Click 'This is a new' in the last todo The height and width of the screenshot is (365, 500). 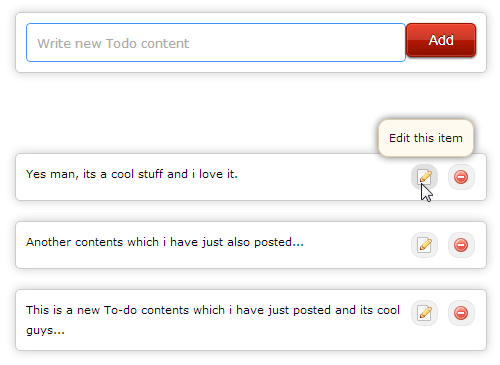click(63, 310)
